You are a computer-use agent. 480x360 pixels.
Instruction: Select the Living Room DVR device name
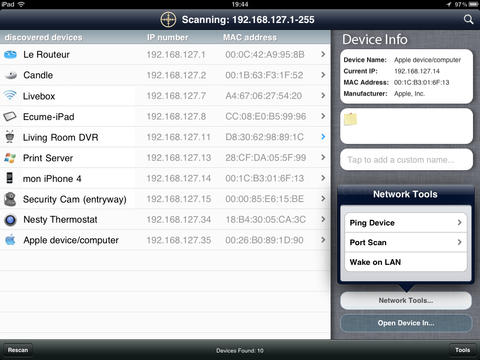point(61,137)
